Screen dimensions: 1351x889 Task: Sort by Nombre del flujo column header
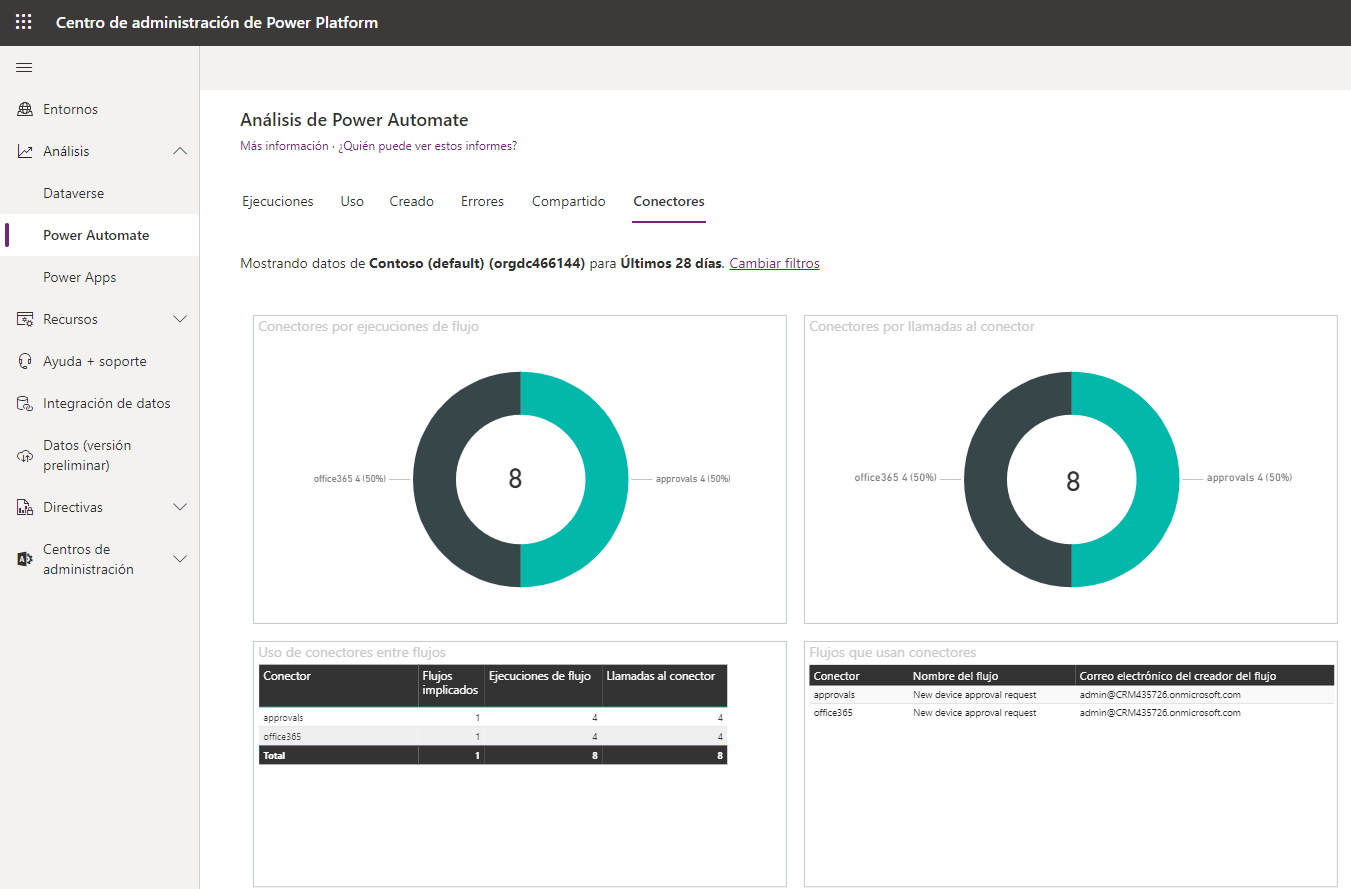[x=992, y=676]
